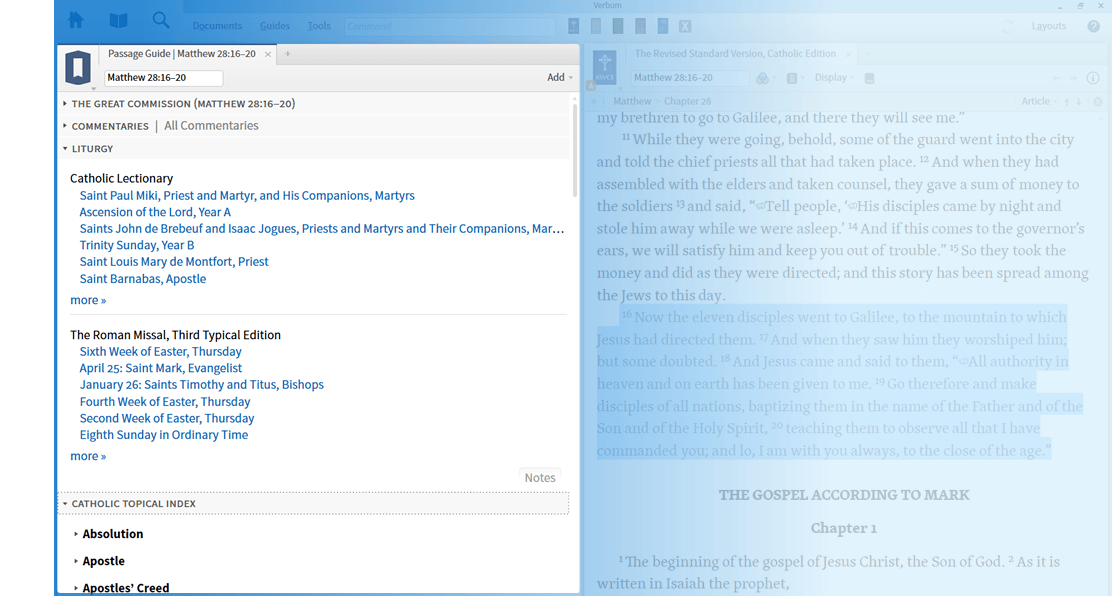The width and height of the screenshot is (1112, 596).
Task: Expand the contents pane chevron beside Matthew
Action: click(x=594, y=101)
